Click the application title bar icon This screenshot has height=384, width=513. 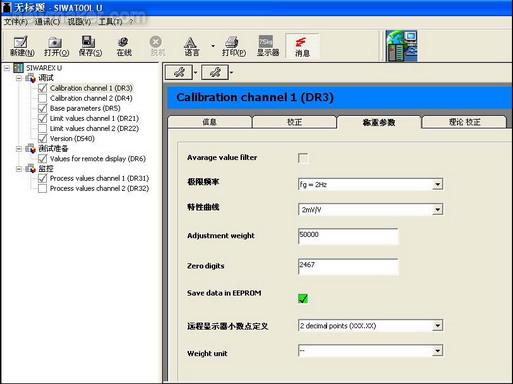(6, 8)
